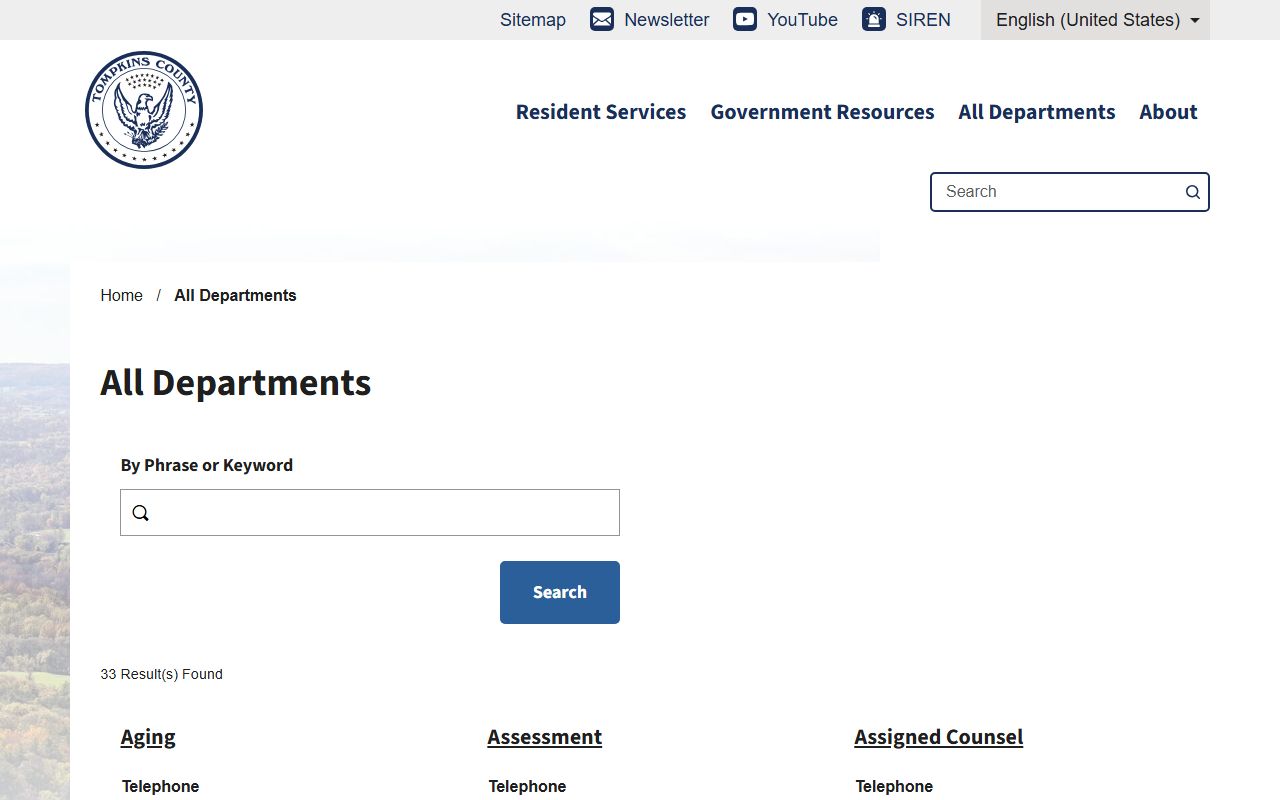Click the By Phrase or Keyword label
The height and width of the screenshot is (800, 1280).
coord(207,465)
